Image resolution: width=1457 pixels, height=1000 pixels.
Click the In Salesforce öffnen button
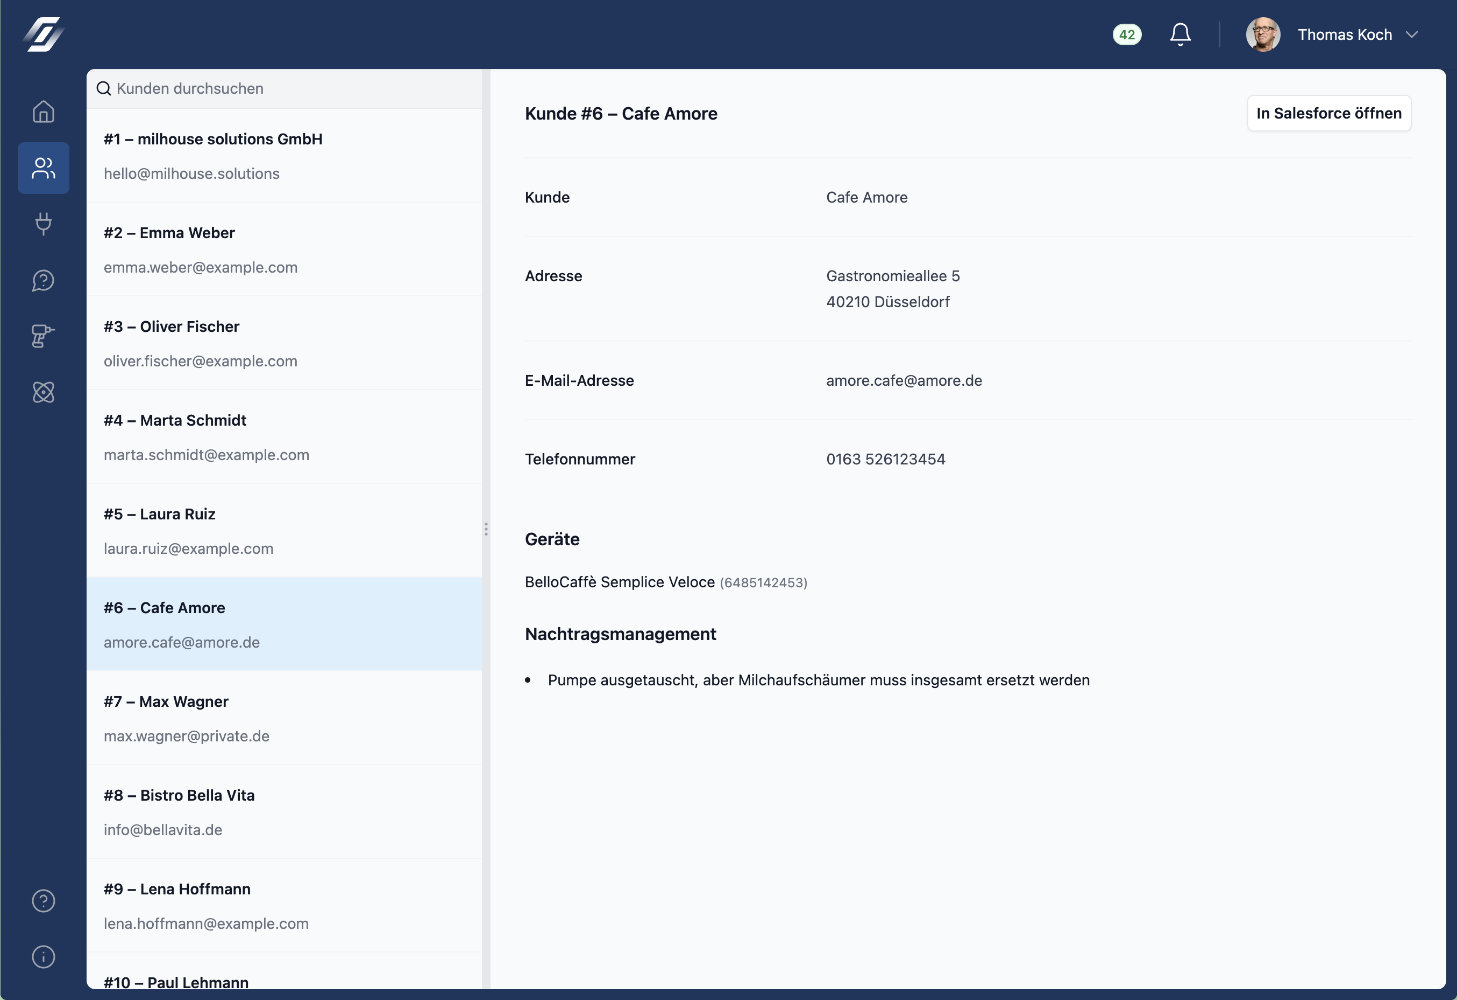[x=1329, y=113]
